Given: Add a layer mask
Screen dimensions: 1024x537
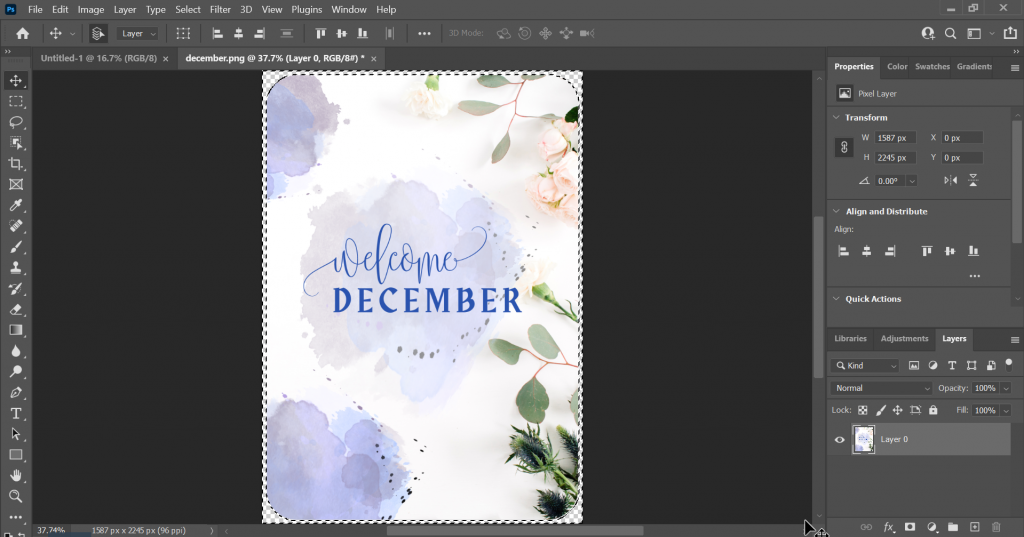Looking at the screenshot, I should point(910,527).
